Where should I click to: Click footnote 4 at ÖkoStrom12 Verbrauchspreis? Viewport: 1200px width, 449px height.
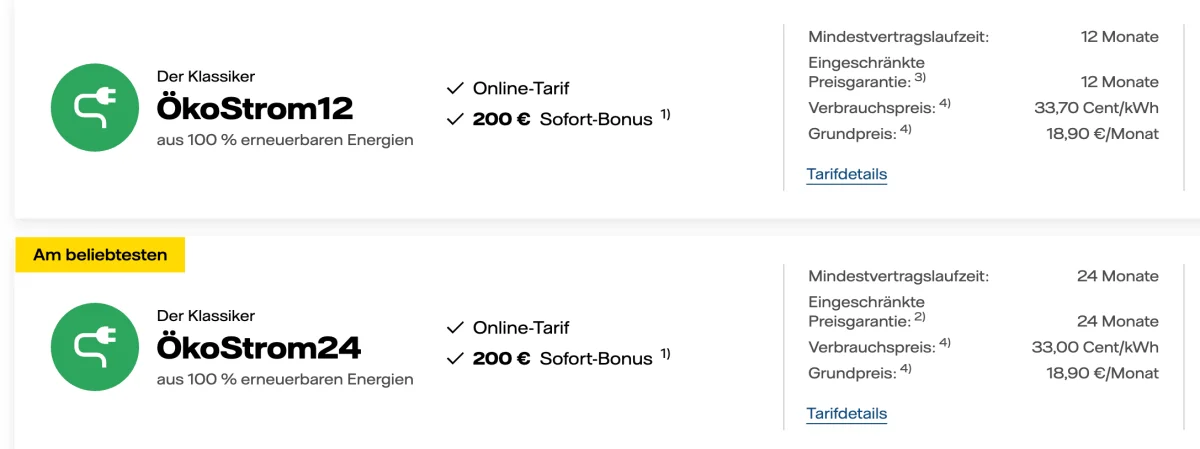[945, 103]
